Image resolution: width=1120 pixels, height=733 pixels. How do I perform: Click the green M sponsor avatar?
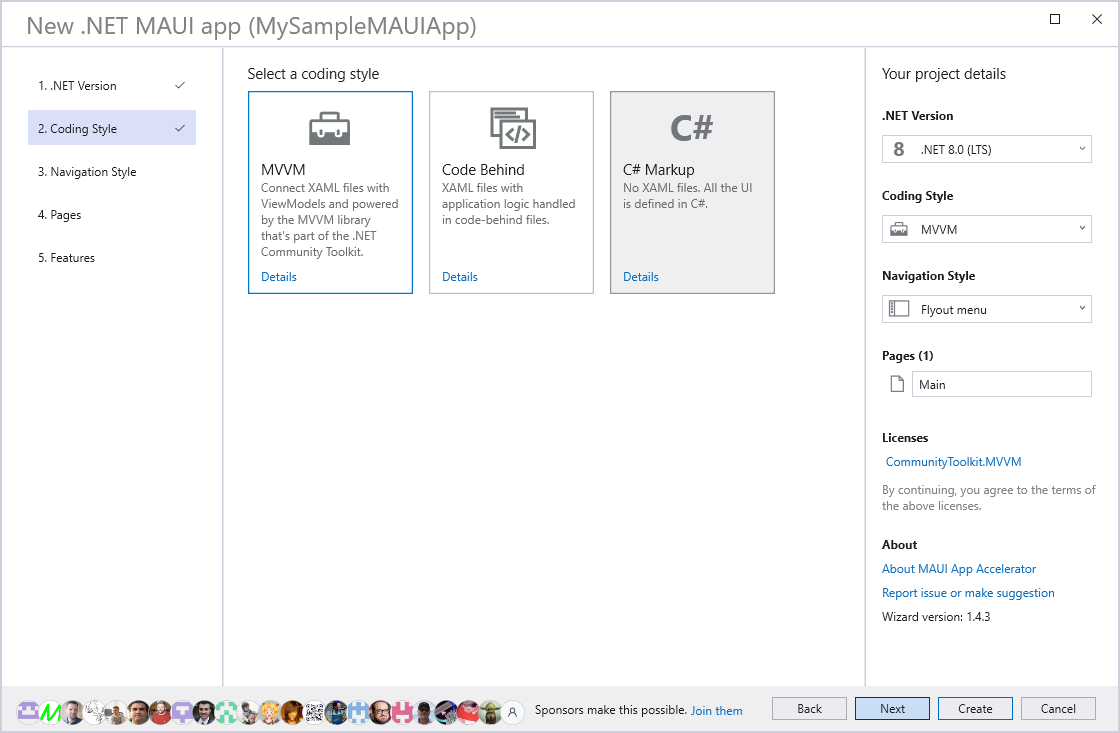pos(50,712)
